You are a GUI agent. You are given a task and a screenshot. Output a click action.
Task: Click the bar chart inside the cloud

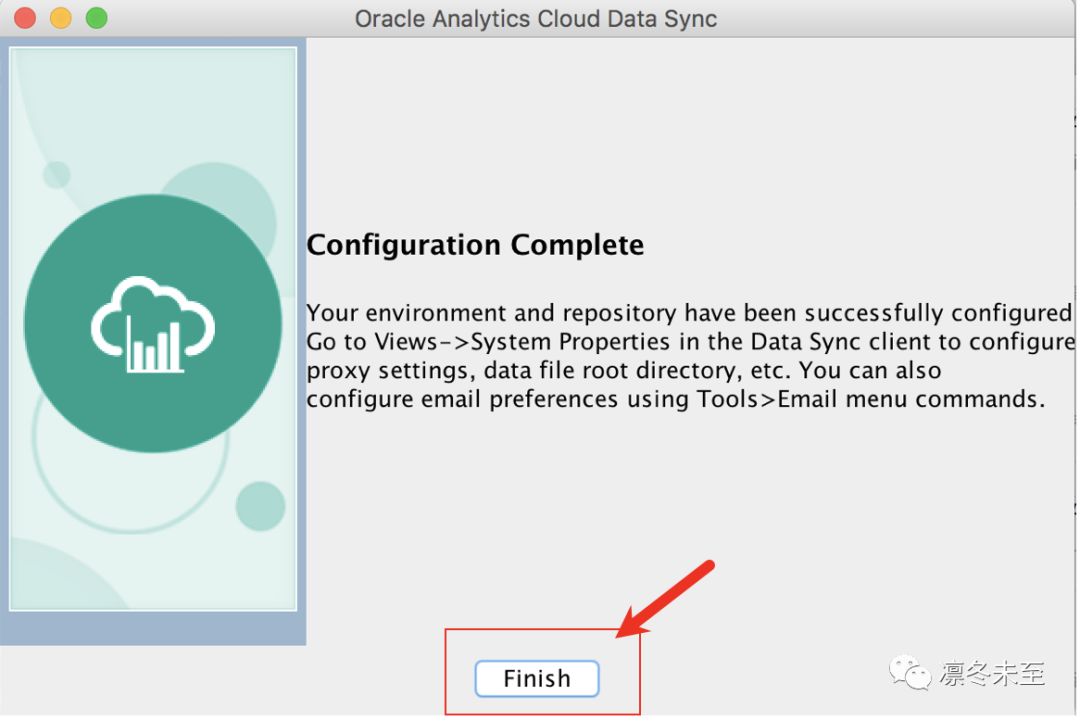click(154, 346)
